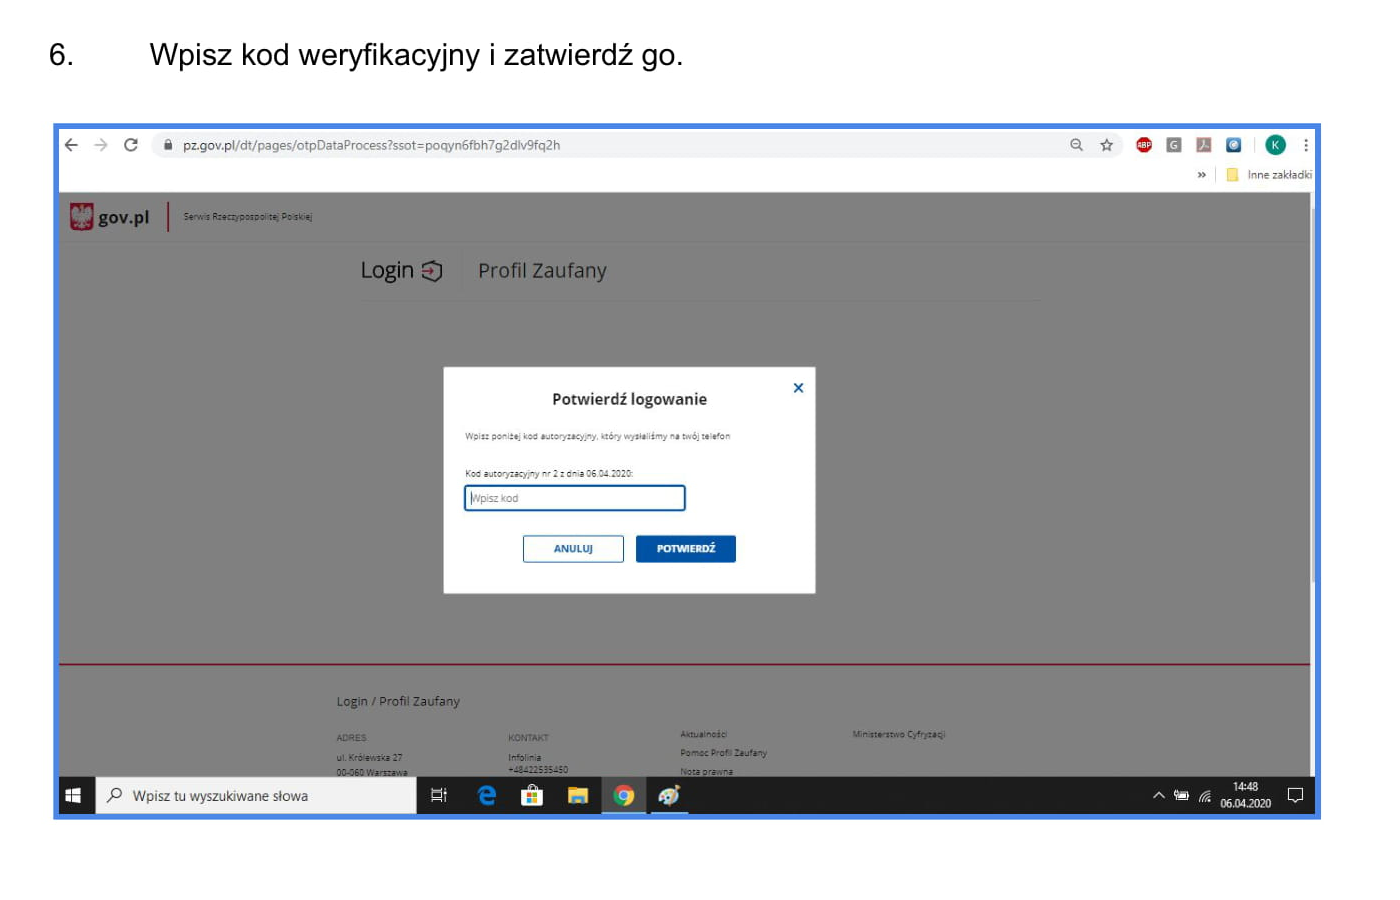Open Microsoft Edge from the taskbar
The height and width of the screenshot is (900, 1400).
tap(487, 796)
